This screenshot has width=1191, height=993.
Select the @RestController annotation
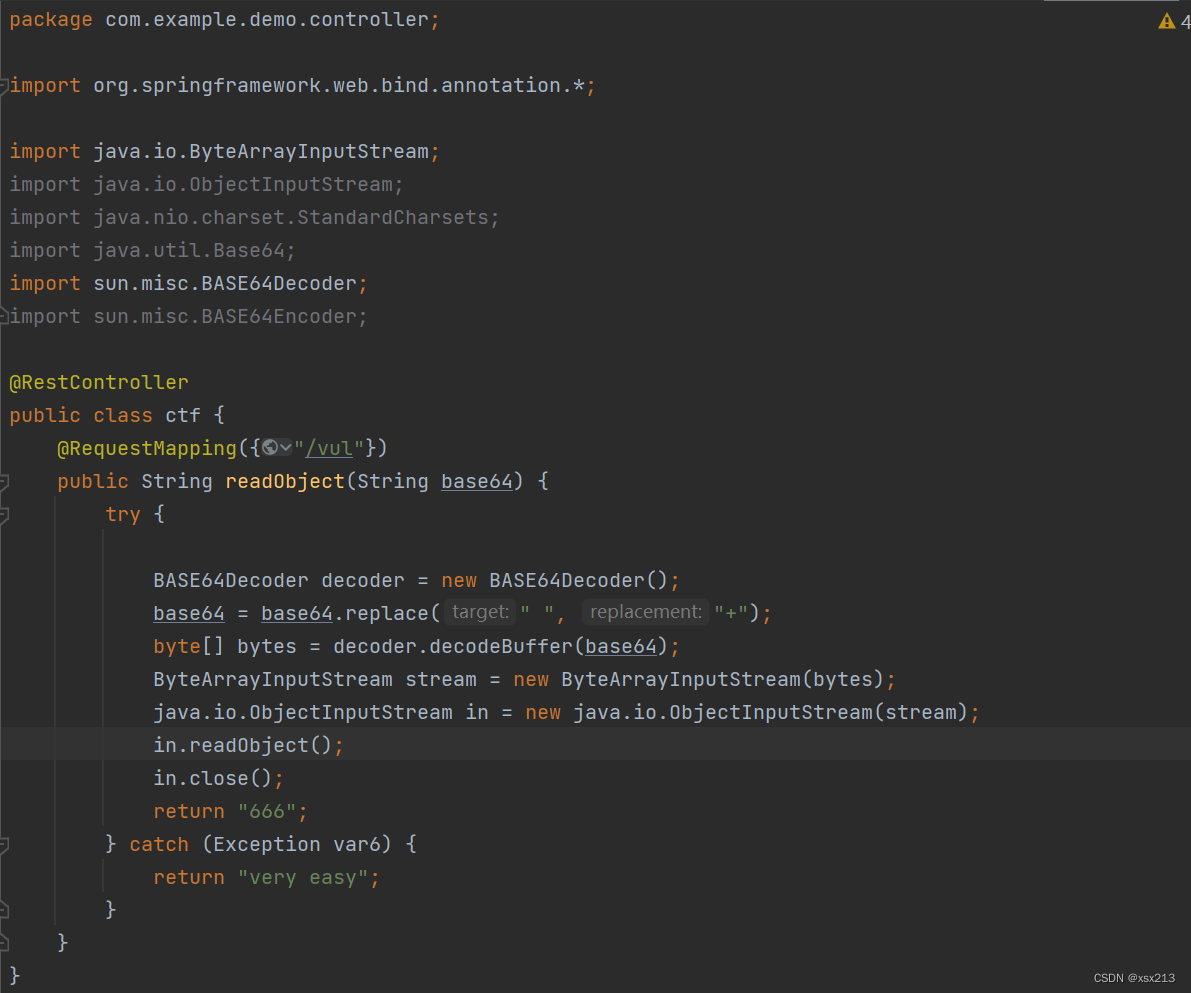point(98,381)
